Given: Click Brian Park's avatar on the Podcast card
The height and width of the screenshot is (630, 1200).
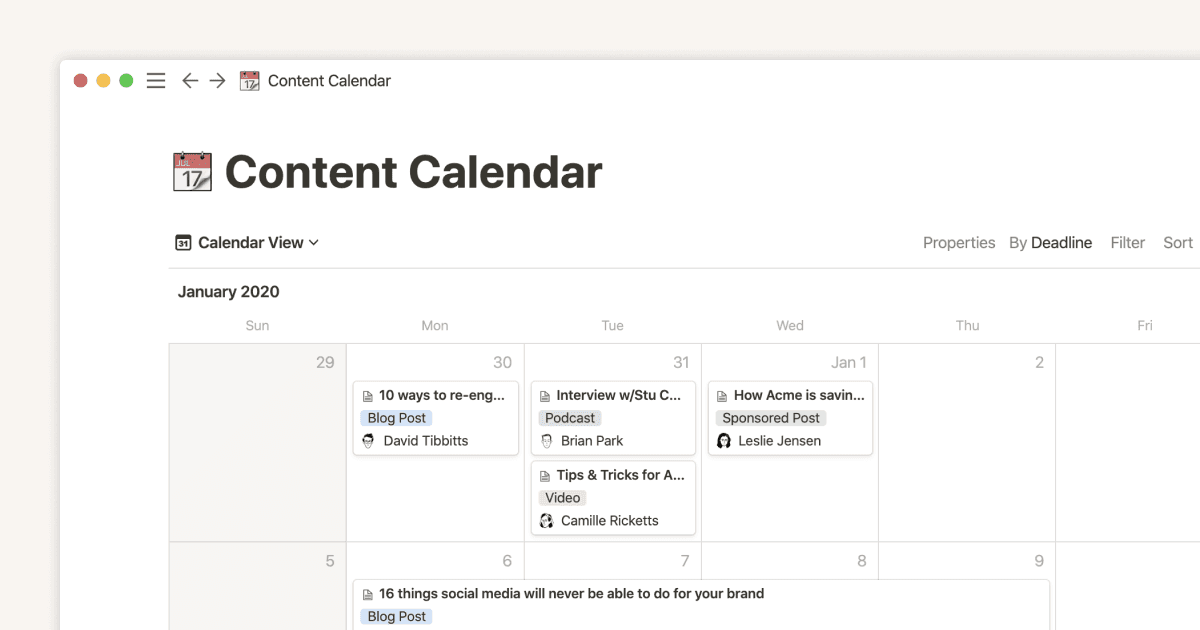Looking at the screenshot, I should (x=547, y=440).
